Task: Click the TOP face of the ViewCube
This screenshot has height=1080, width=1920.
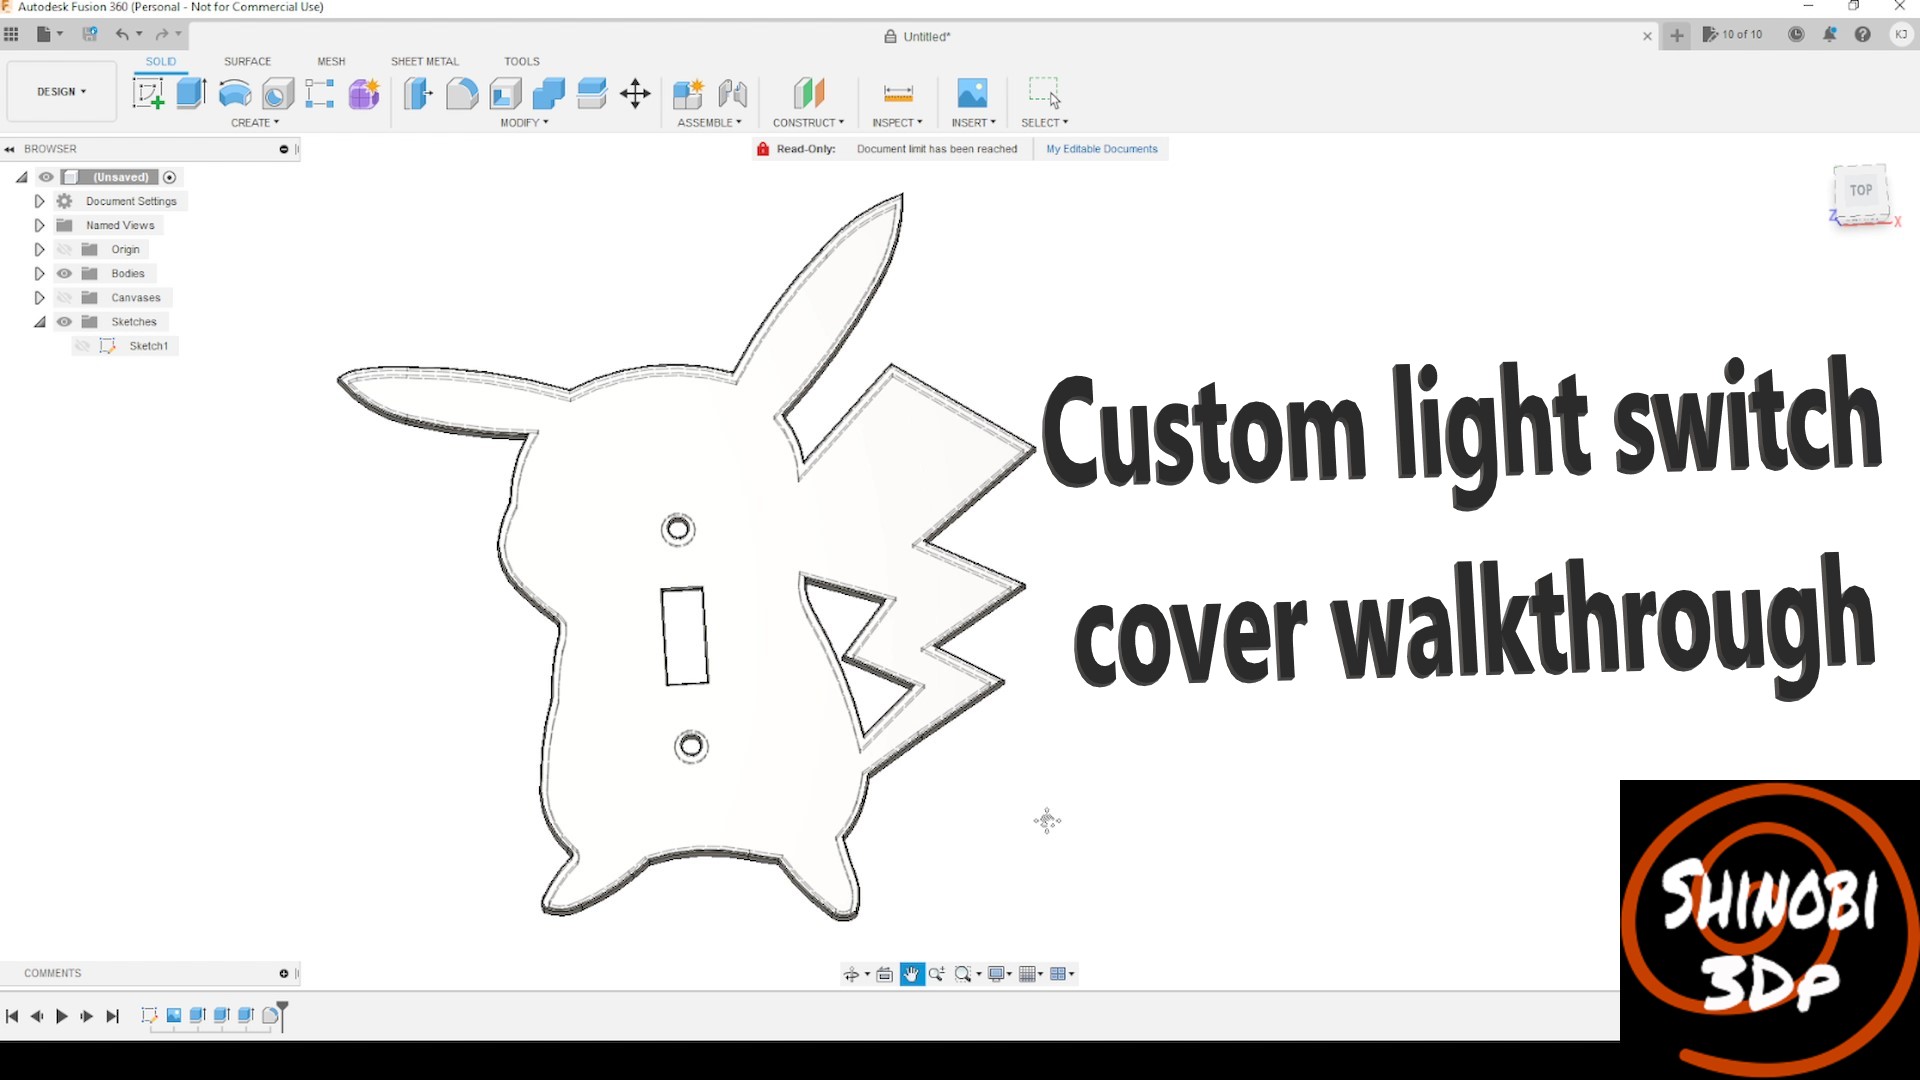Action: click(x=1860, y=190)
